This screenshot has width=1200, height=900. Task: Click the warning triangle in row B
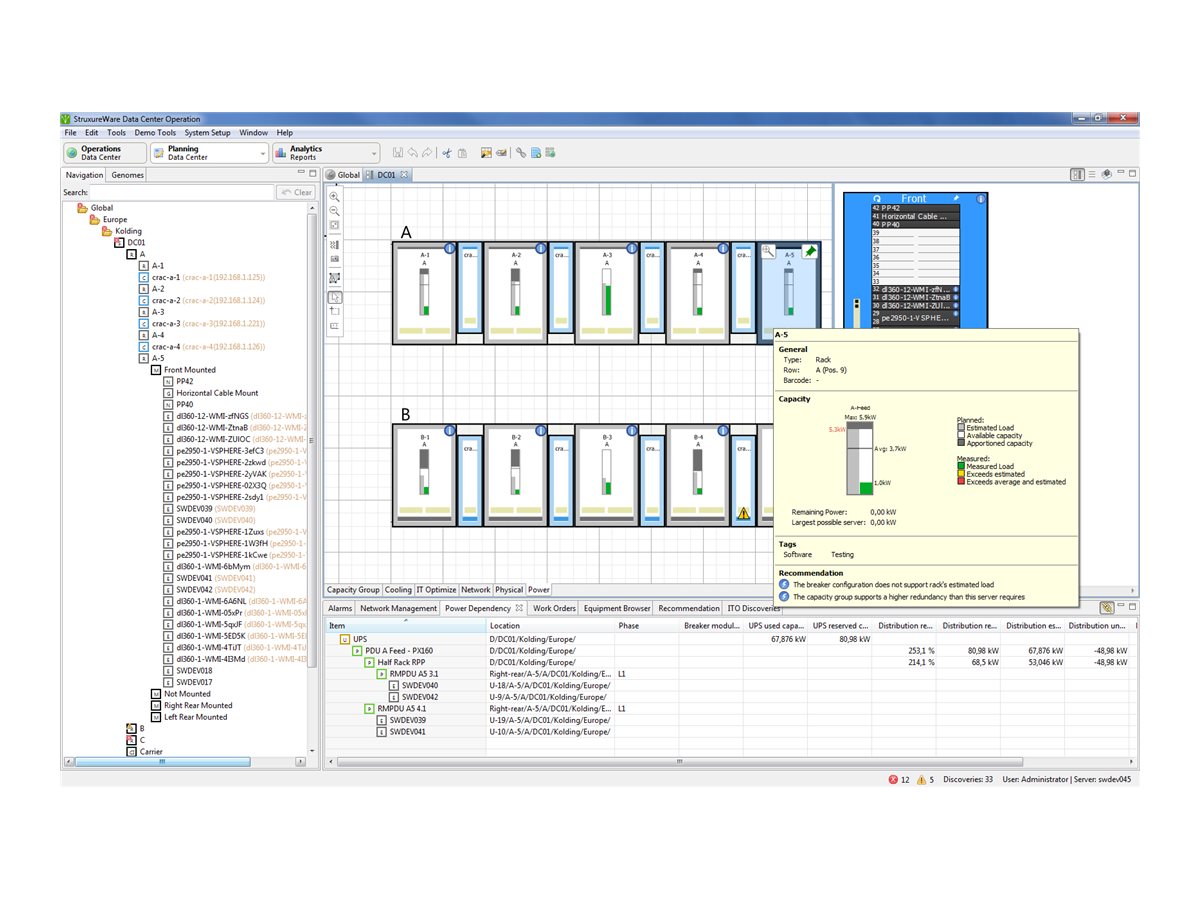[743, 513]
